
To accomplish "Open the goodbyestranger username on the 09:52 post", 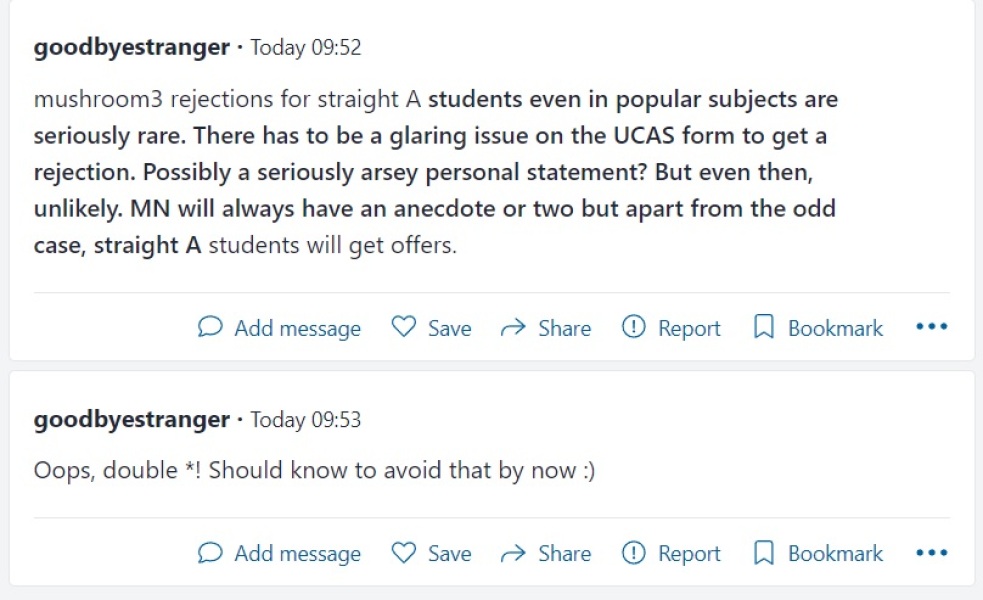I will 131,47.
